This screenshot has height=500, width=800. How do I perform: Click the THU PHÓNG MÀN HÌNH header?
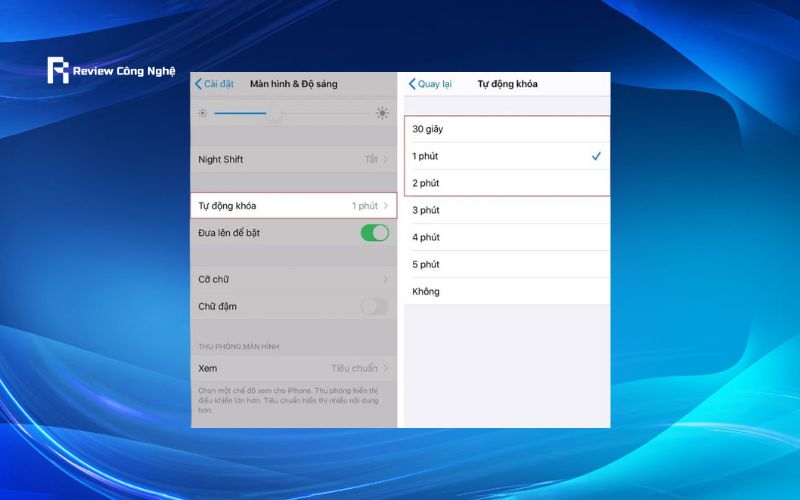239,346
